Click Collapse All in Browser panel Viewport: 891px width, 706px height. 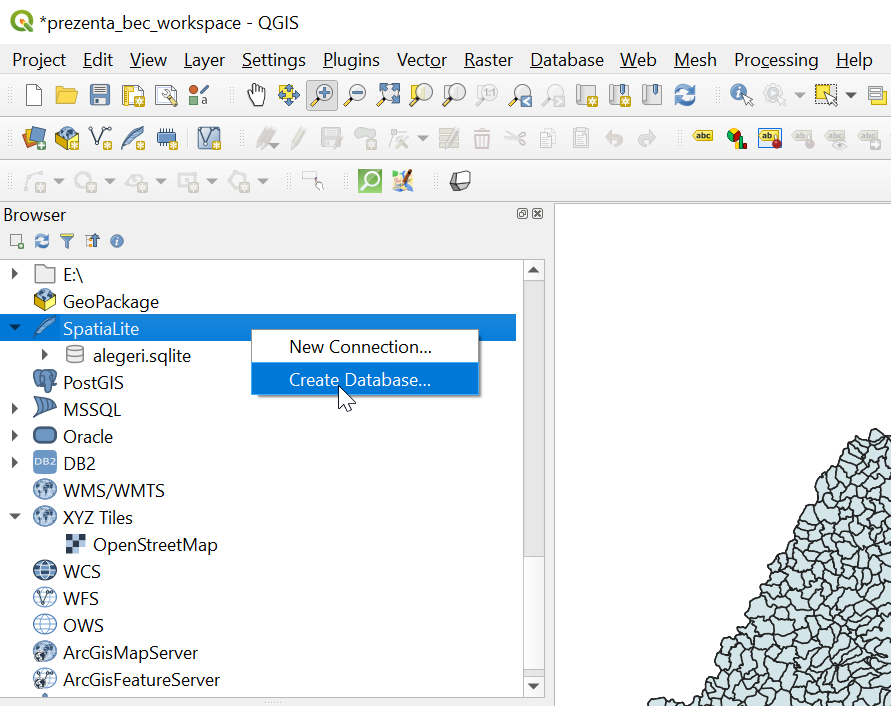[x=92, y=242]
